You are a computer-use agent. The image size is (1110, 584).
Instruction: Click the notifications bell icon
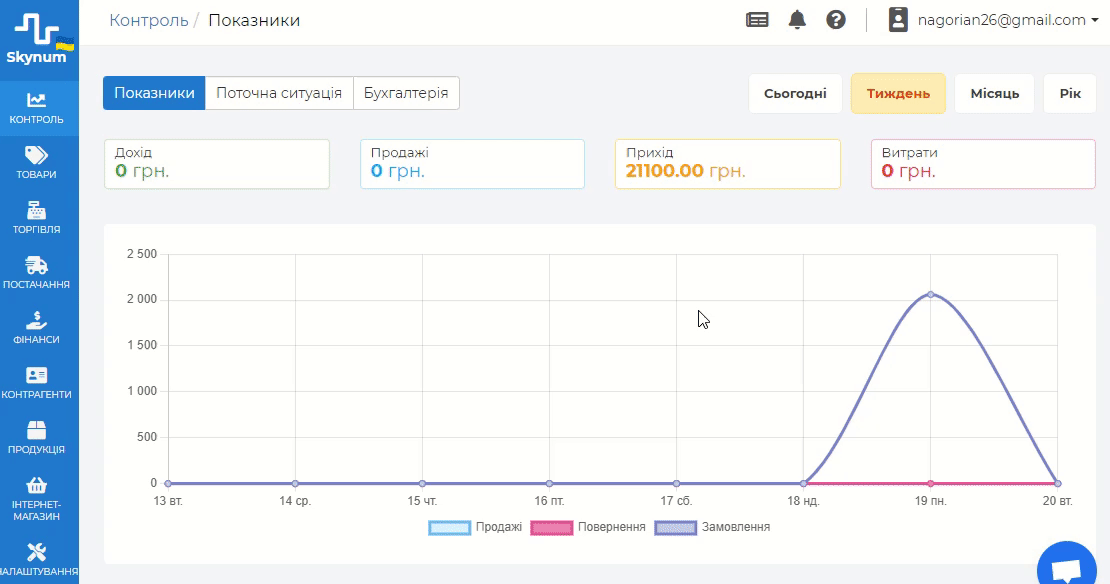(x=797, y=20)
